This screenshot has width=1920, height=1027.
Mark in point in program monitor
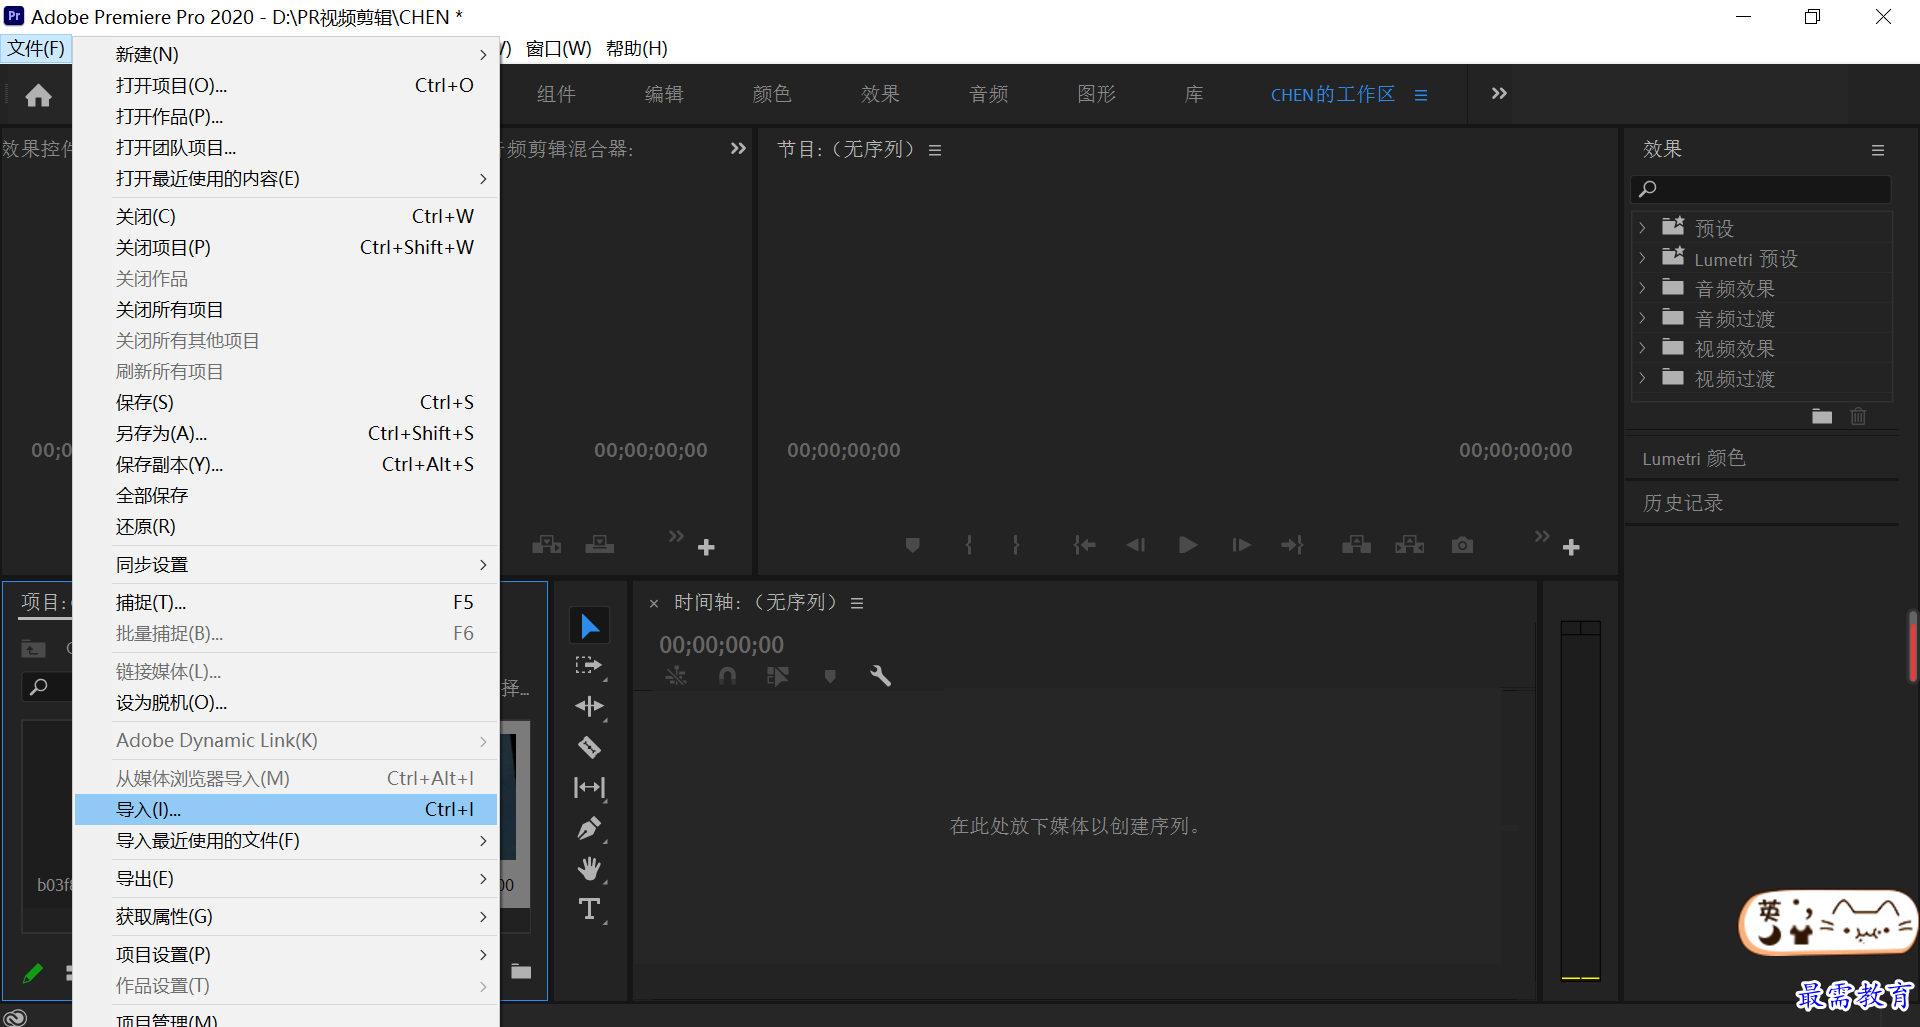click(968, 545)
